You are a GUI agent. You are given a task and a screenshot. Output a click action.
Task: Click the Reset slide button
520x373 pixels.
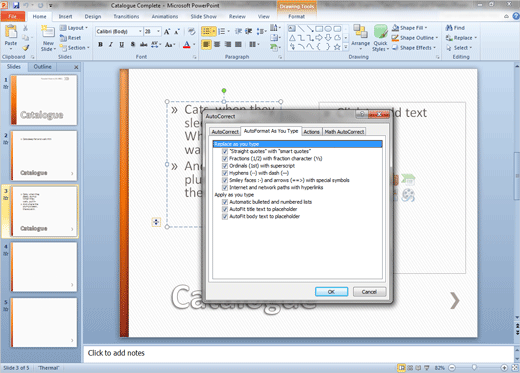click(x=71, y=38)
